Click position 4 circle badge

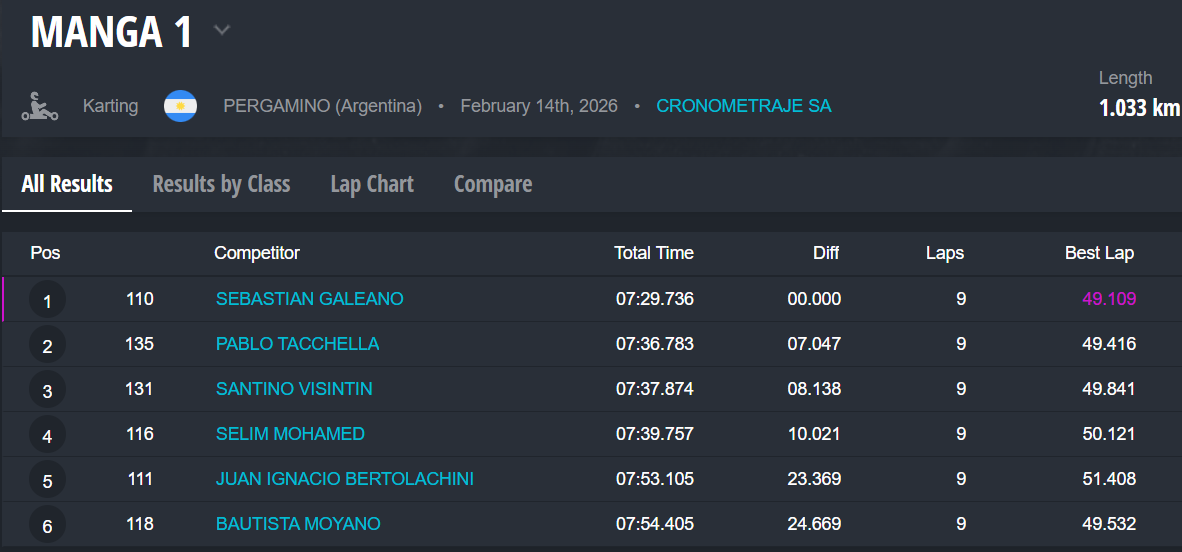(47, 435)
